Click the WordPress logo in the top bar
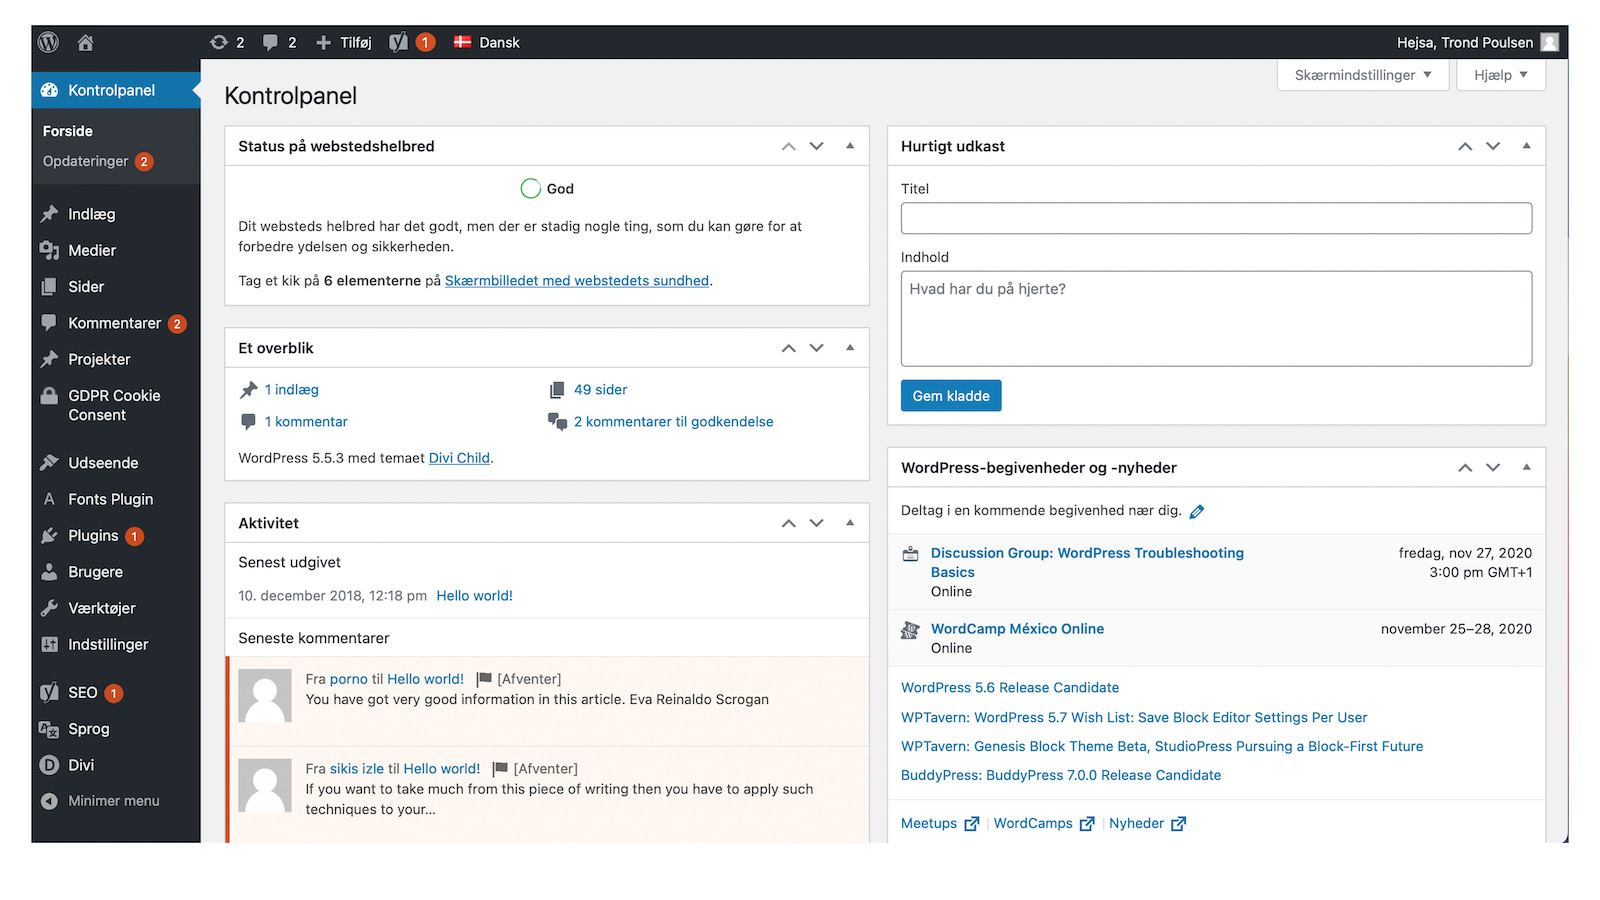 pos(47,42)
